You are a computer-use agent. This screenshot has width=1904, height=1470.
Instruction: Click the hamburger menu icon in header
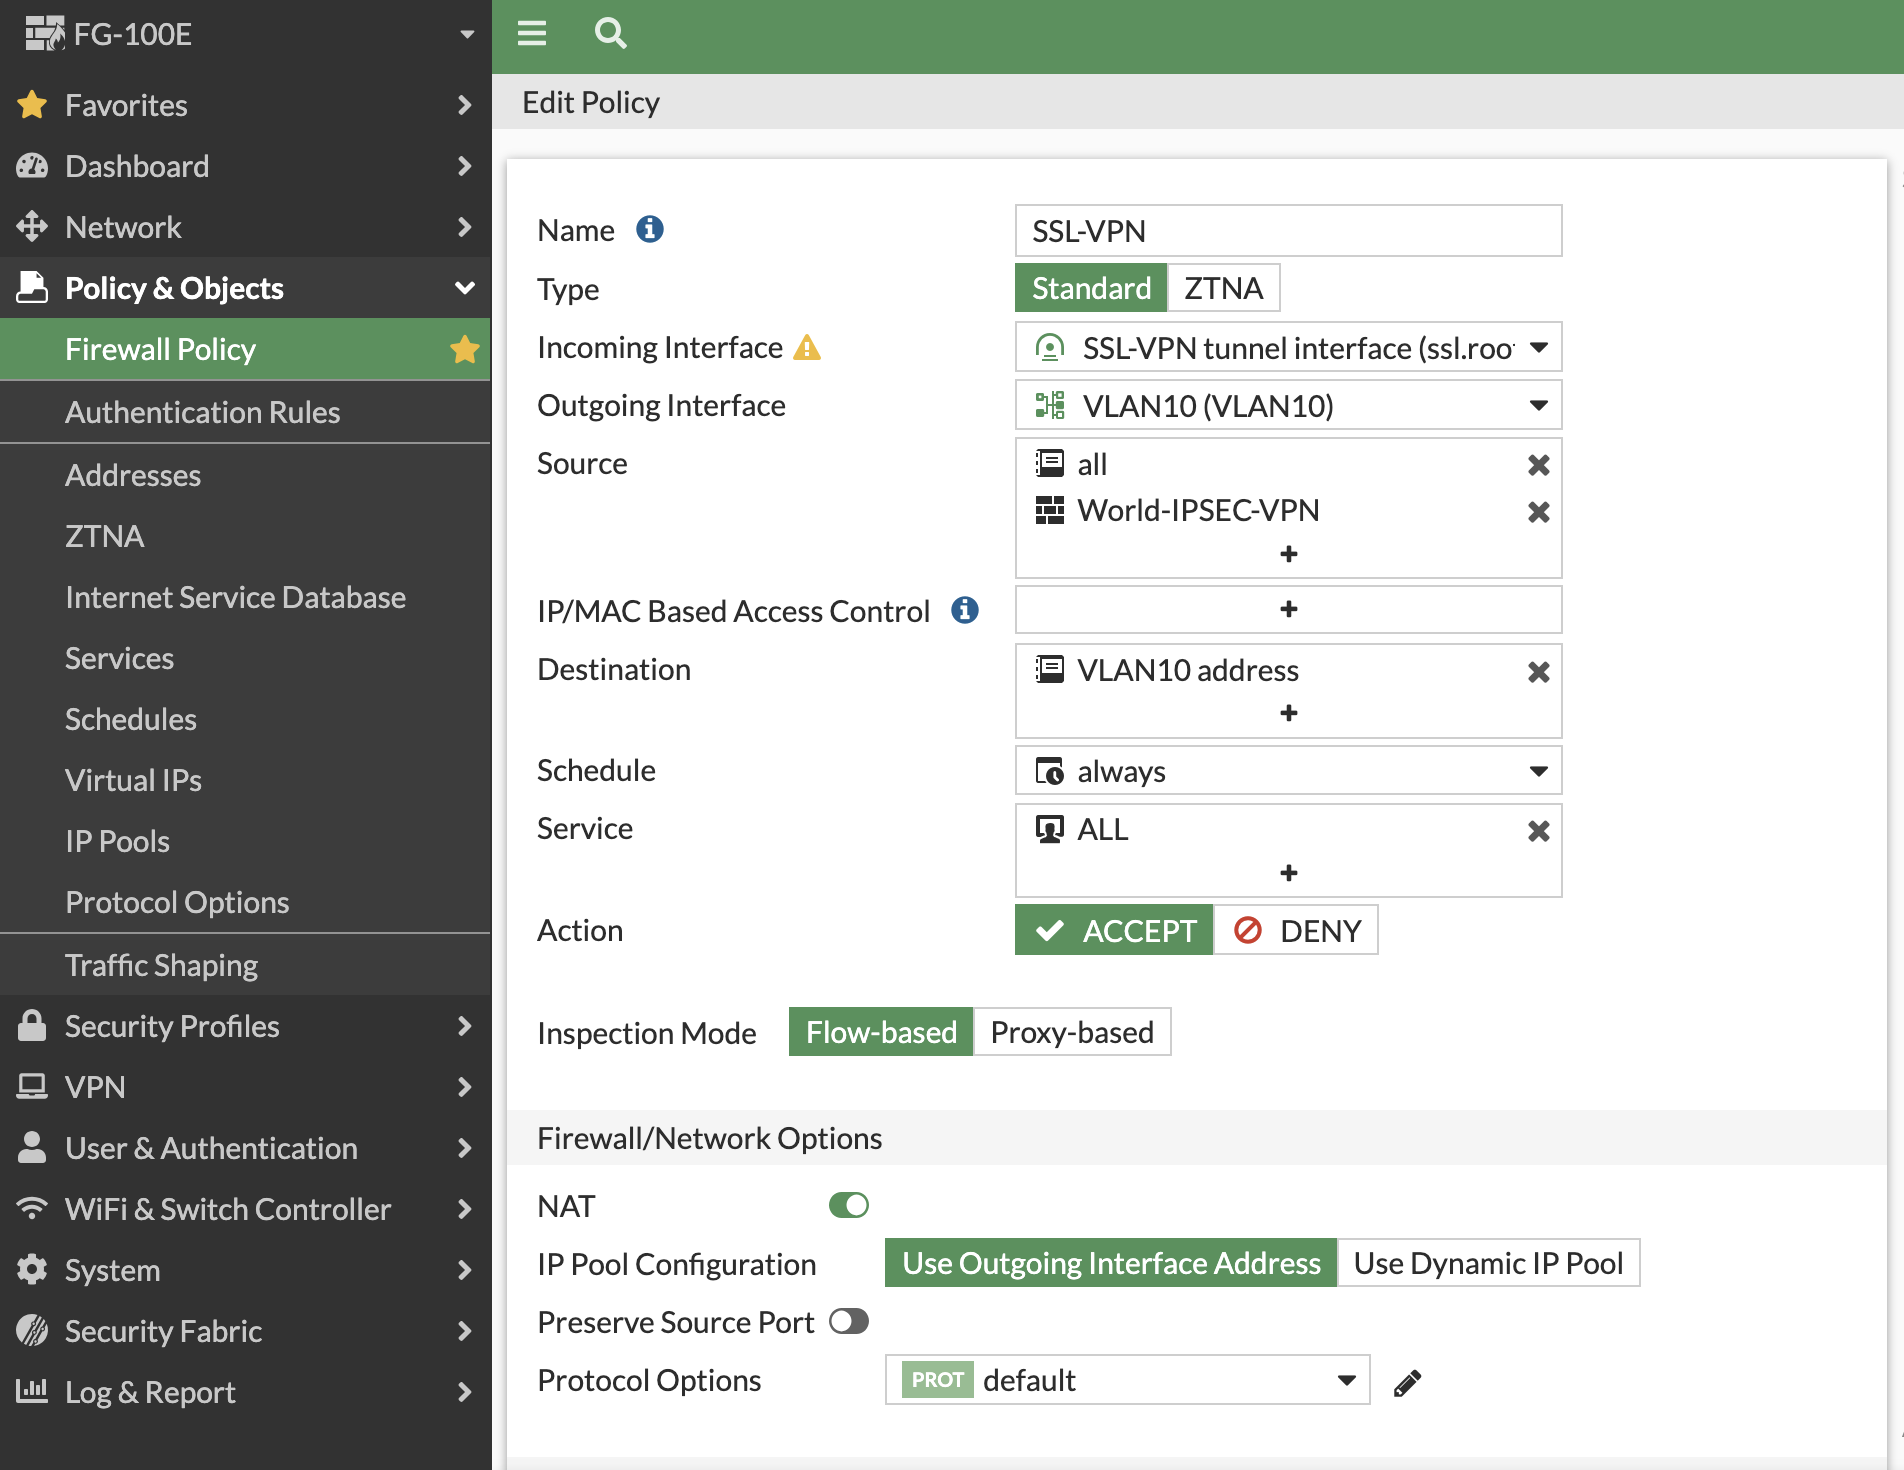coord(531,34)
